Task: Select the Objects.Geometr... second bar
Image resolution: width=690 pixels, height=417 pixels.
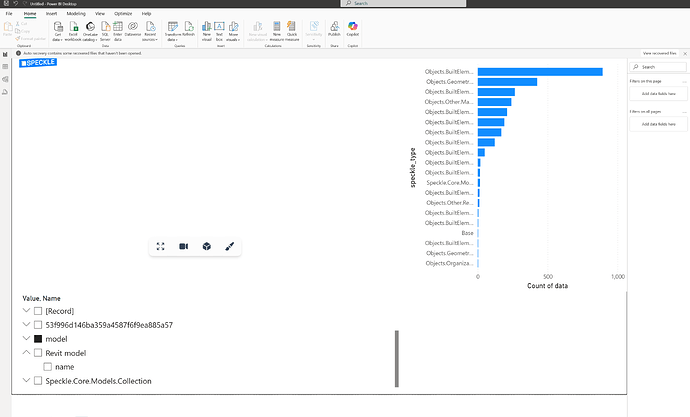Action: [507, 82]
